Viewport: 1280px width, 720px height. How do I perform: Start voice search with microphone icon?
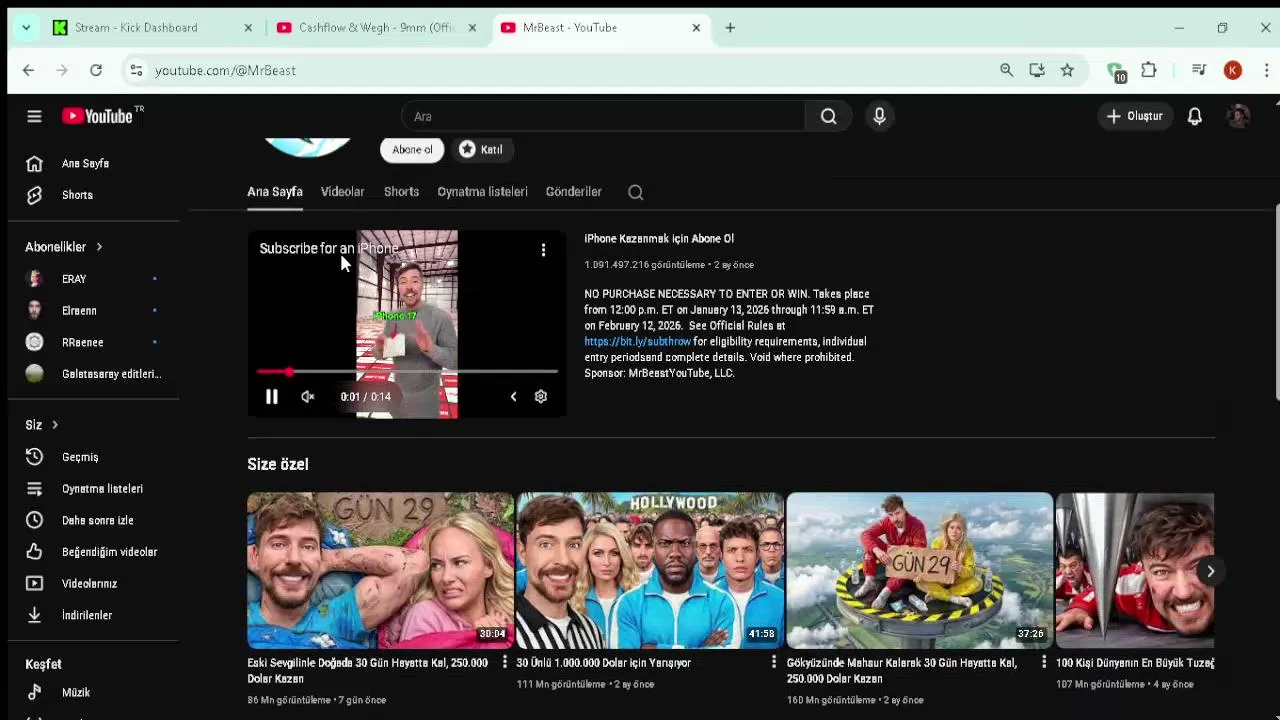coord(879,116)
